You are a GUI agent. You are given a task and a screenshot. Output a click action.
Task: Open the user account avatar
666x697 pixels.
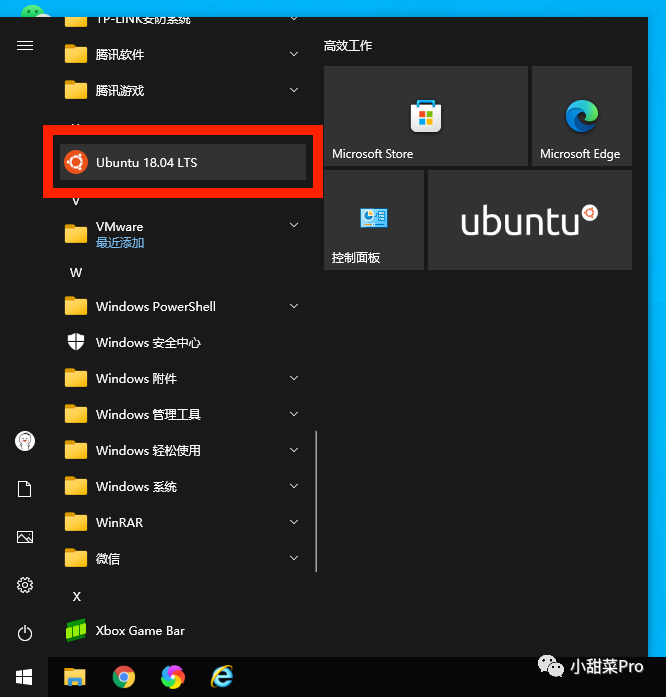tap(25, 441)
